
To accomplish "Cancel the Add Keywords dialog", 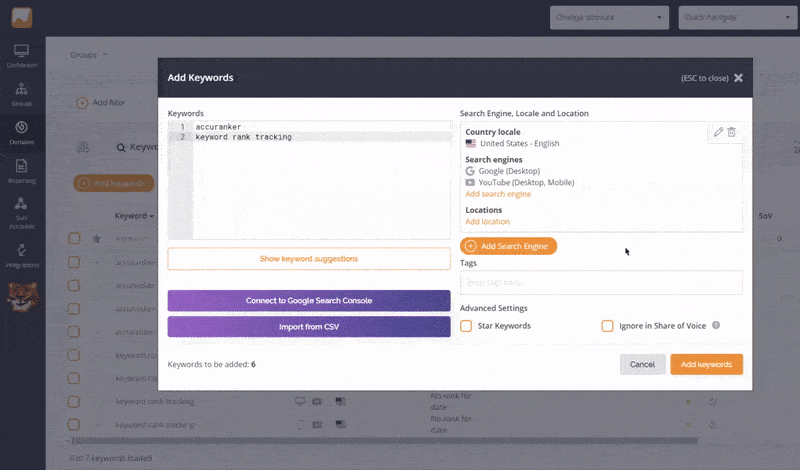I will pos(642,364).
